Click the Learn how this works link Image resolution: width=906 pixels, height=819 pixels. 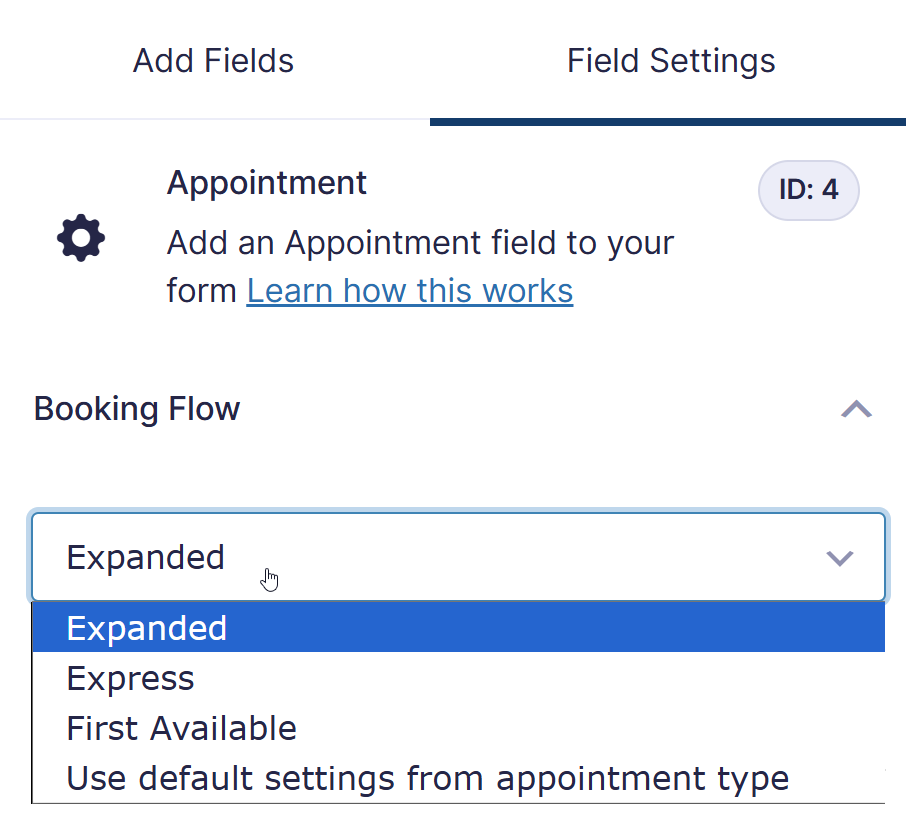tap(409, 290)
